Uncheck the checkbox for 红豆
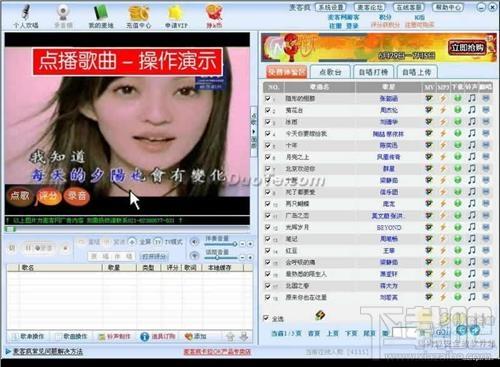 (267, 250)
